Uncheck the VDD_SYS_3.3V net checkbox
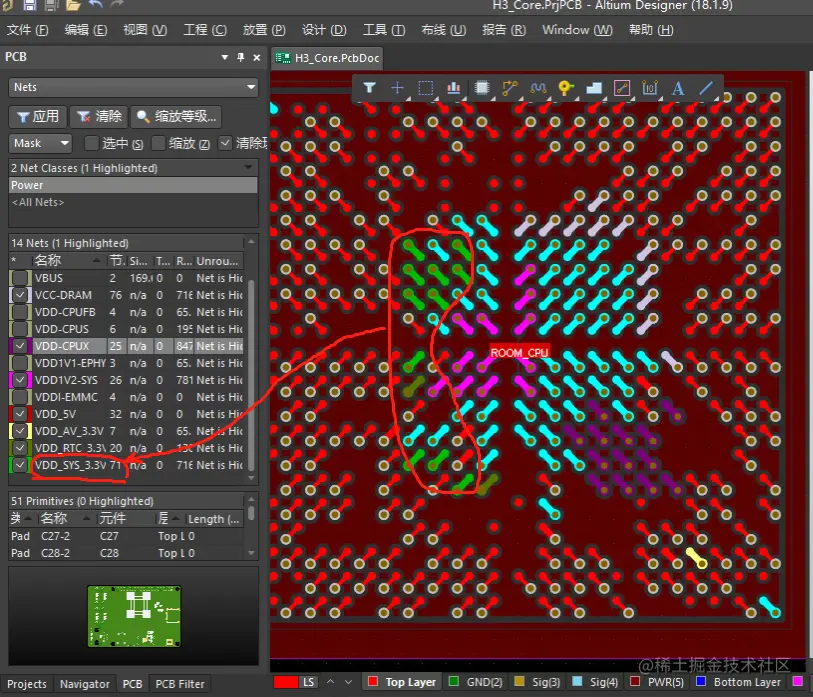Image resolution: width=813 pixels, height=697 pixels. click(20, 465)
